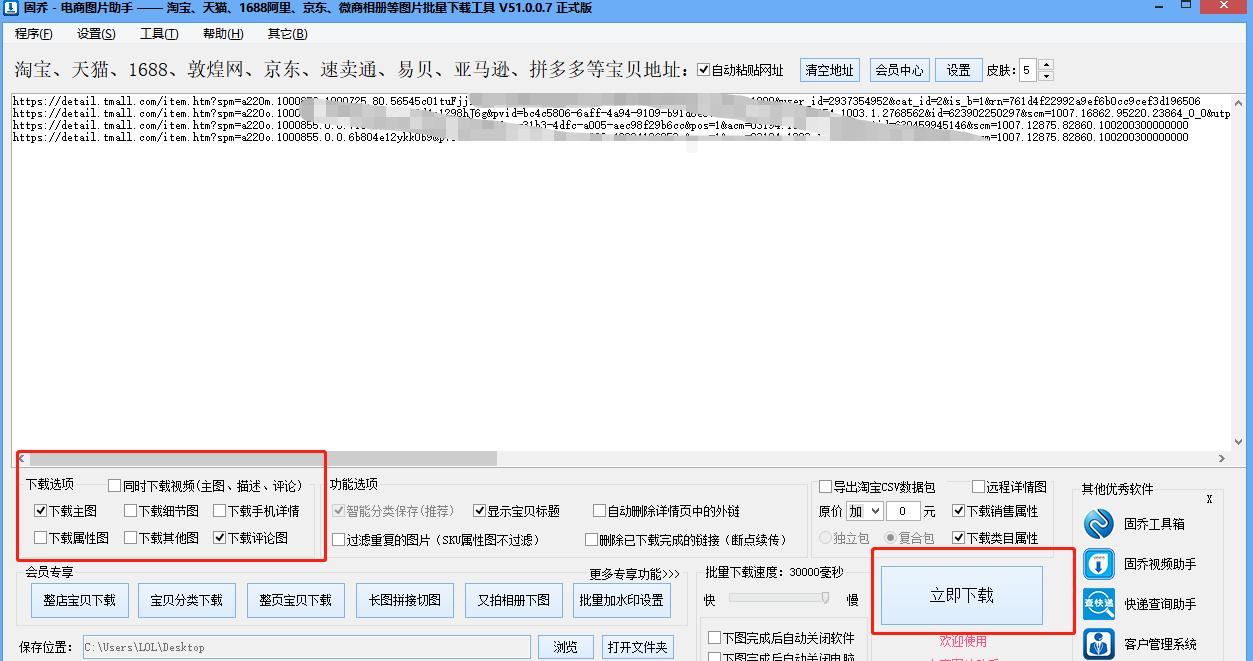Open 固乔视频助手 icon
The width and height of the screenshot is (1253, 661).
pyautogui.click(x=1099, y=564)
